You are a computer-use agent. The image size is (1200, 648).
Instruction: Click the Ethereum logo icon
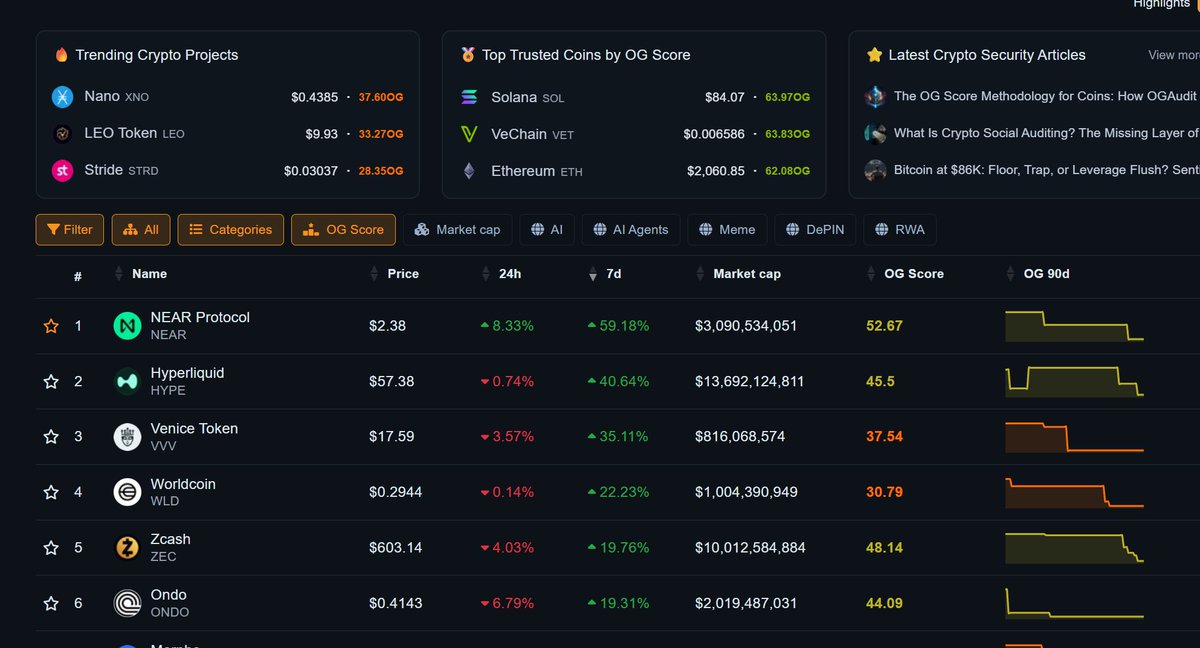pyautogui.click(x=469, y=171)
